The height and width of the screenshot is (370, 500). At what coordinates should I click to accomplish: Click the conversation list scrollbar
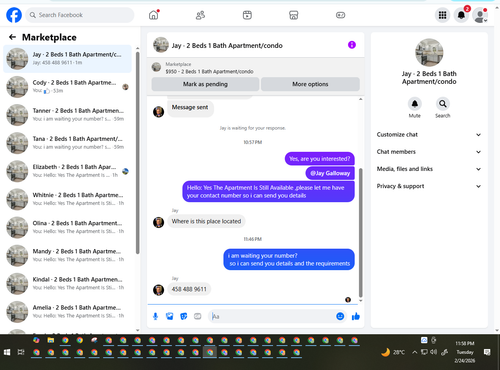coord(137,153)
